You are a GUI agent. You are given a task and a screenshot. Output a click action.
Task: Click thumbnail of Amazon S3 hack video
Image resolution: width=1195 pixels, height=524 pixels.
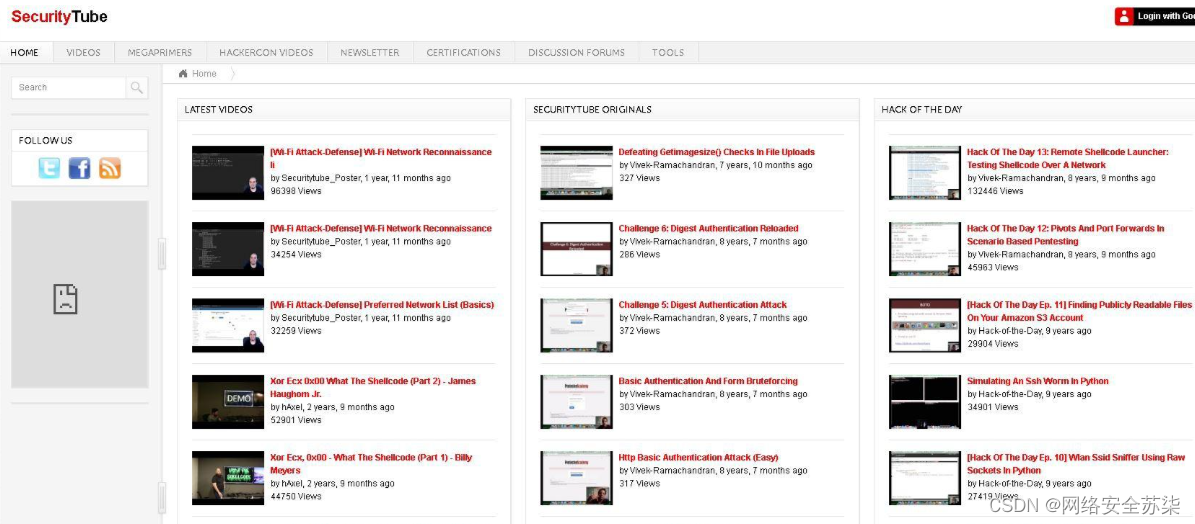click(925, 325)
